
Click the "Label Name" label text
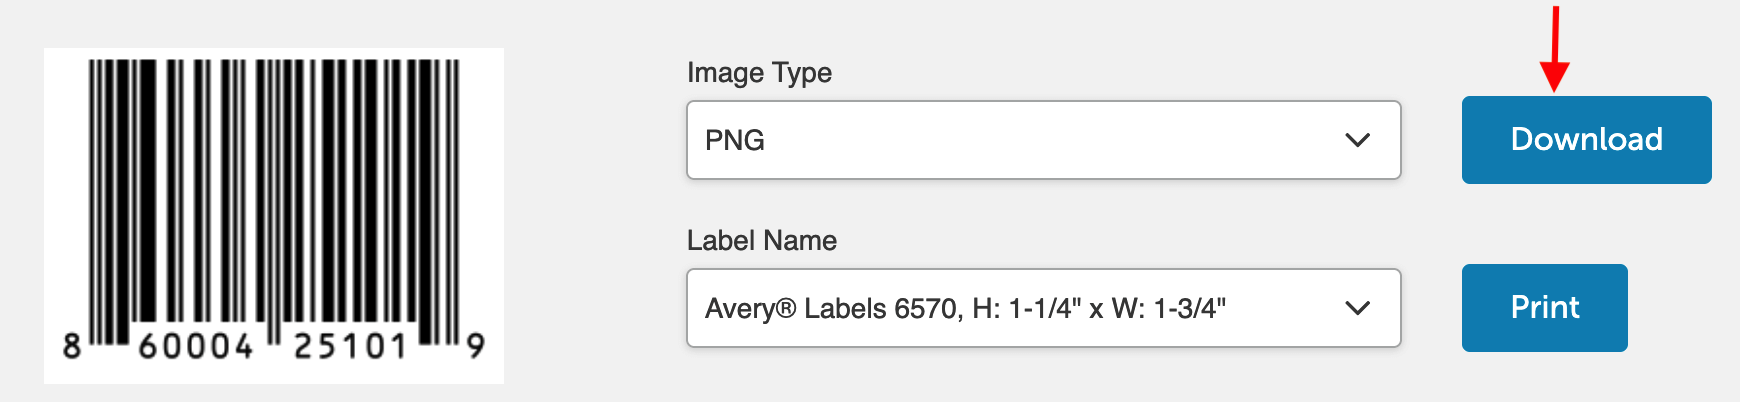(761, 241)
